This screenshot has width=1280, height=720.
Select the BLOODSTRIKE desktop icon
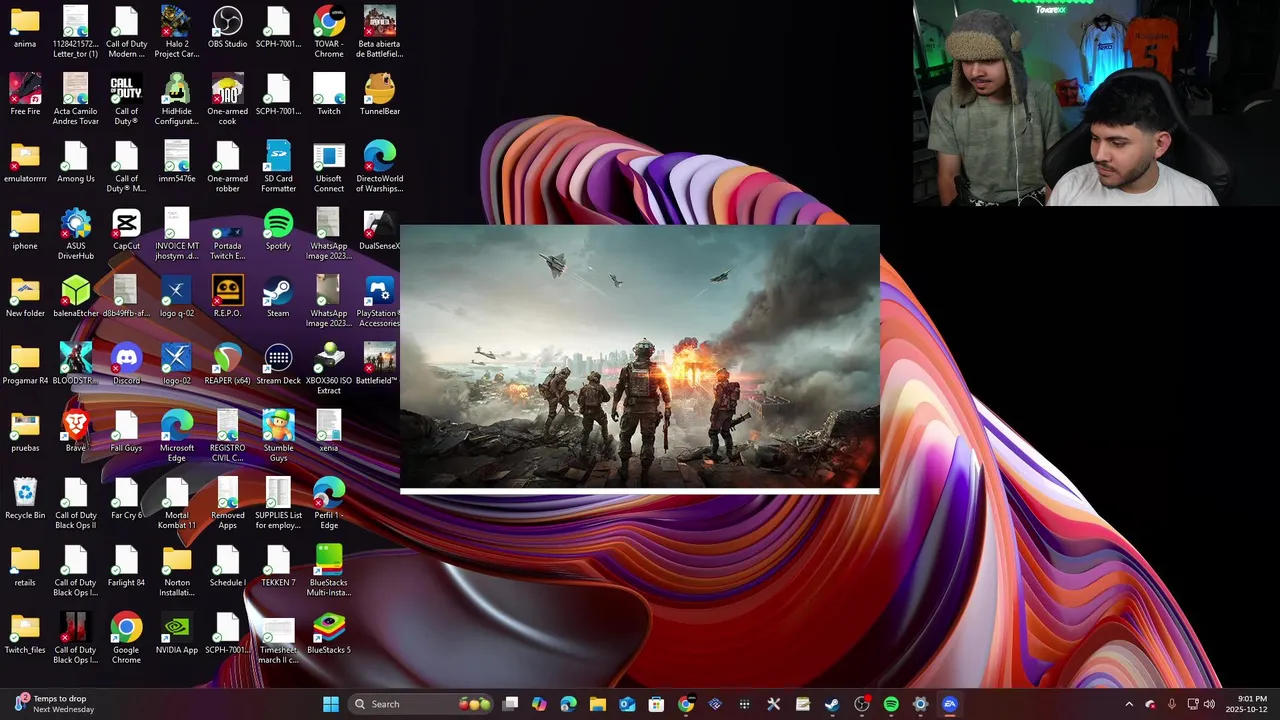(x=76, y=364)
